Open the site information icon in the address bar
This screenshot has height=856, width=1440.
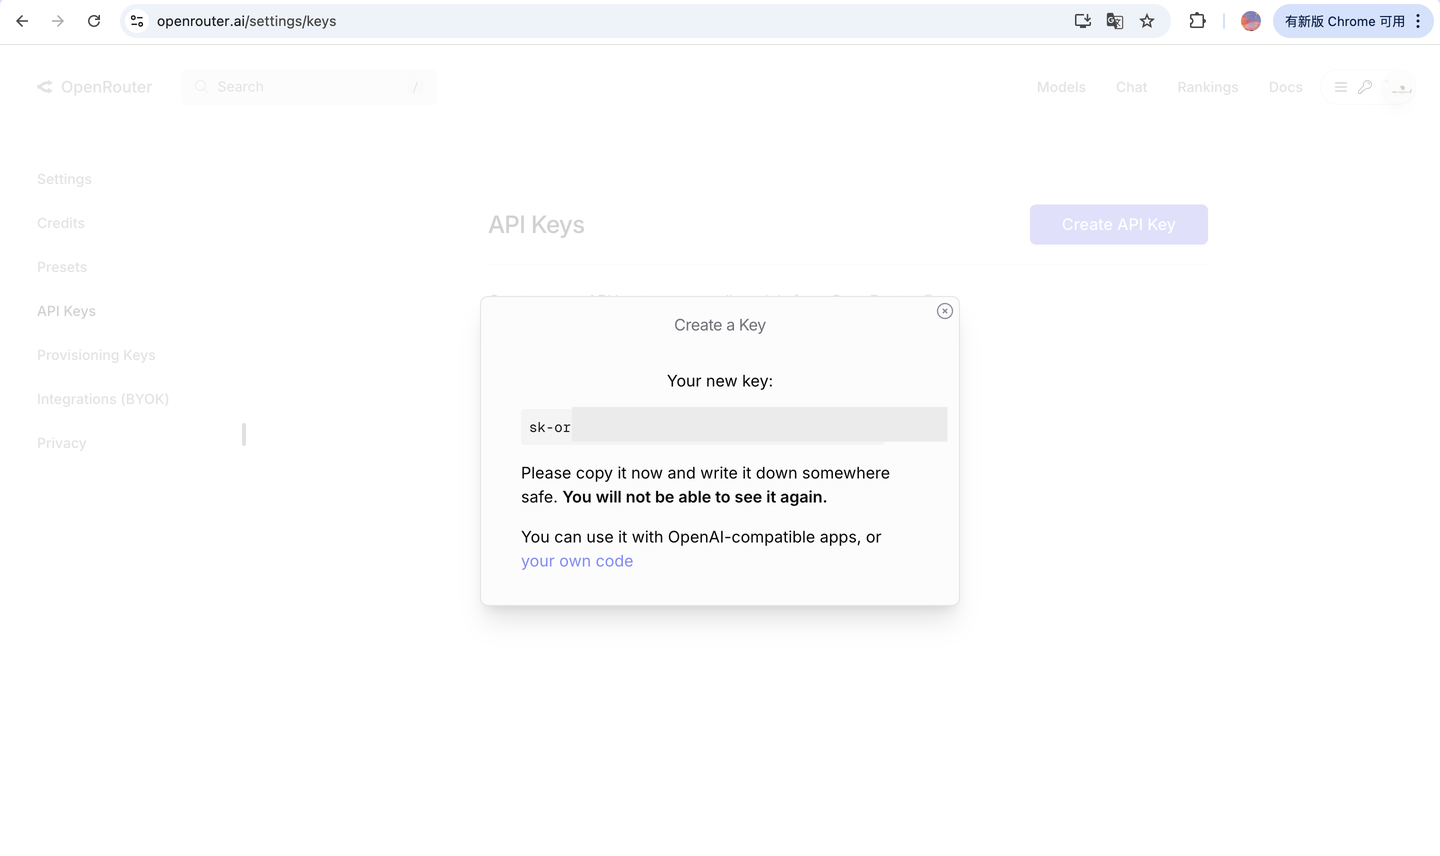[137, 21]
